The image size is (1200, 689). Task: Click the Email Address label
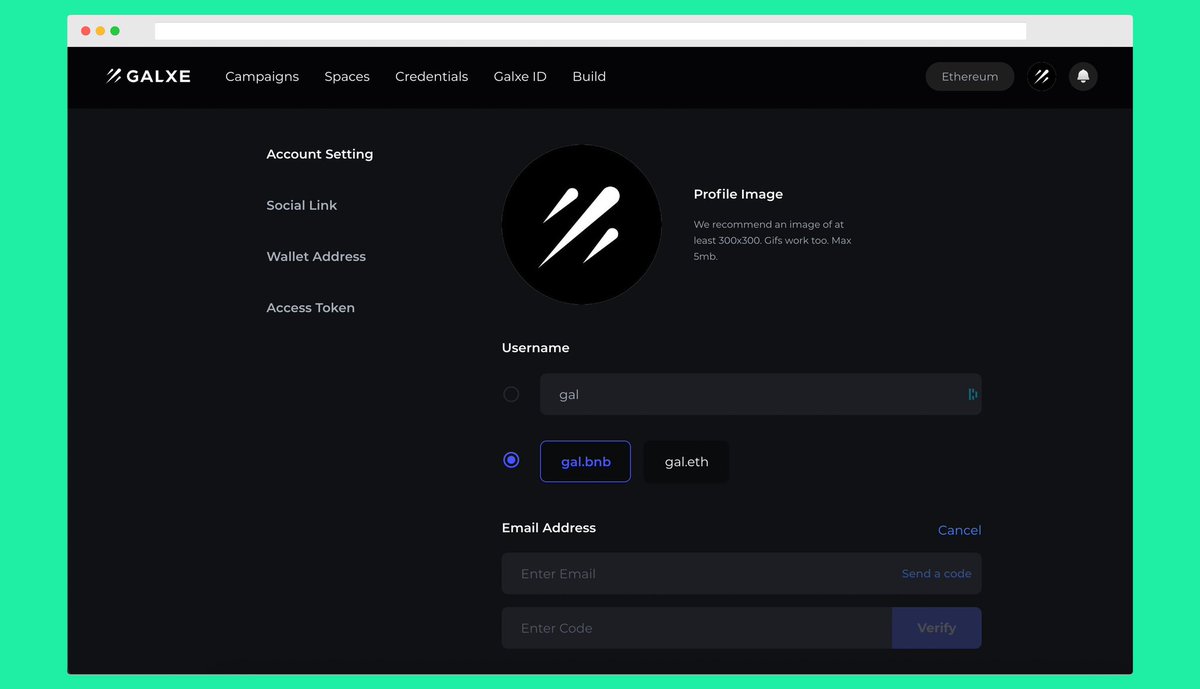coord(548,528)
